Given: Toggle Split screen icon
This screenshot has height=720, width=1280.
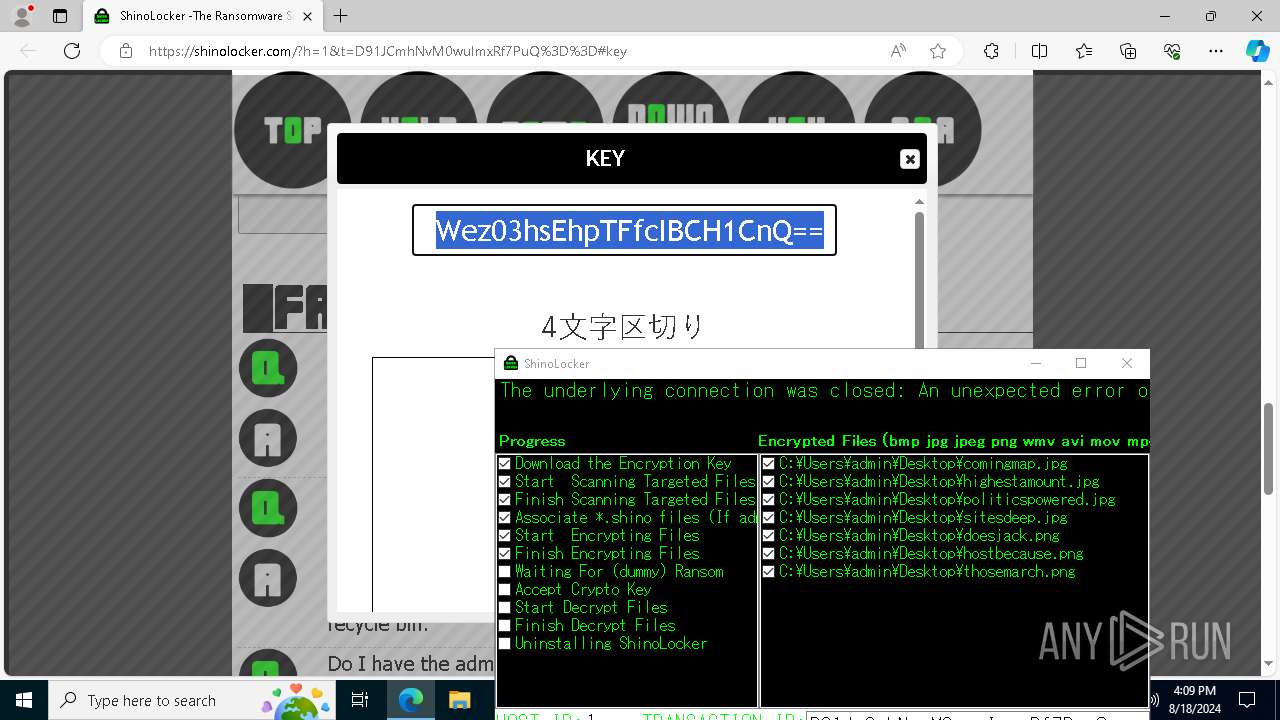Looking at the screenshot, I should click(x=1039, y=51).
